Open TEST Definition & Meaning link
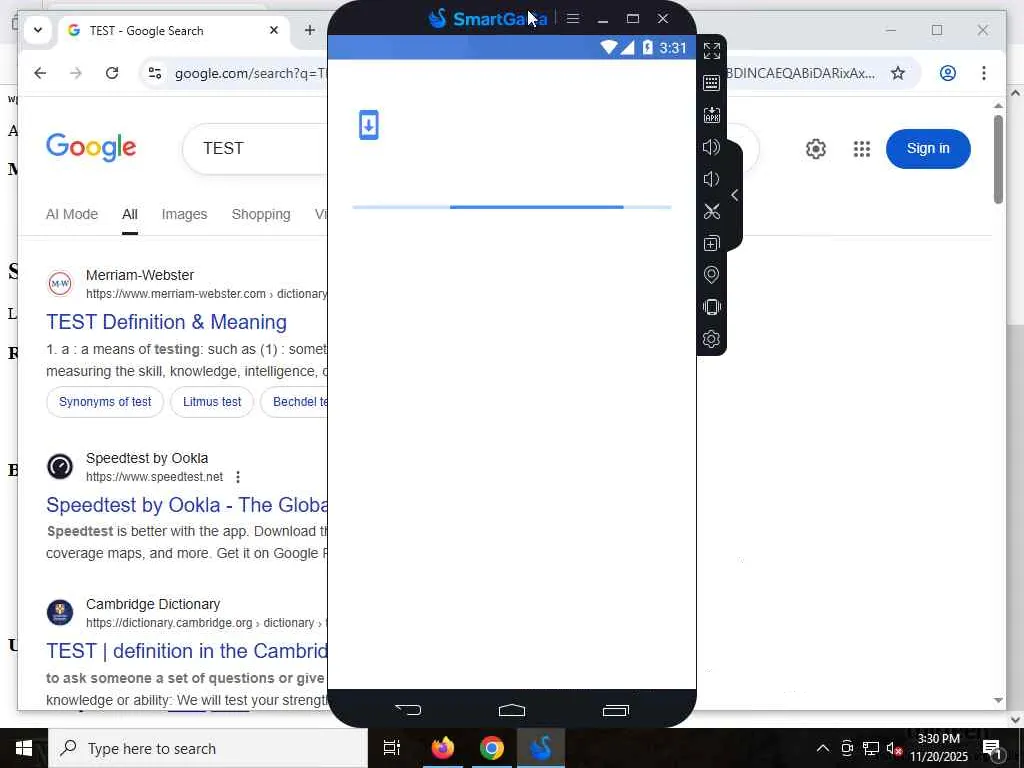 coord(167,322)
